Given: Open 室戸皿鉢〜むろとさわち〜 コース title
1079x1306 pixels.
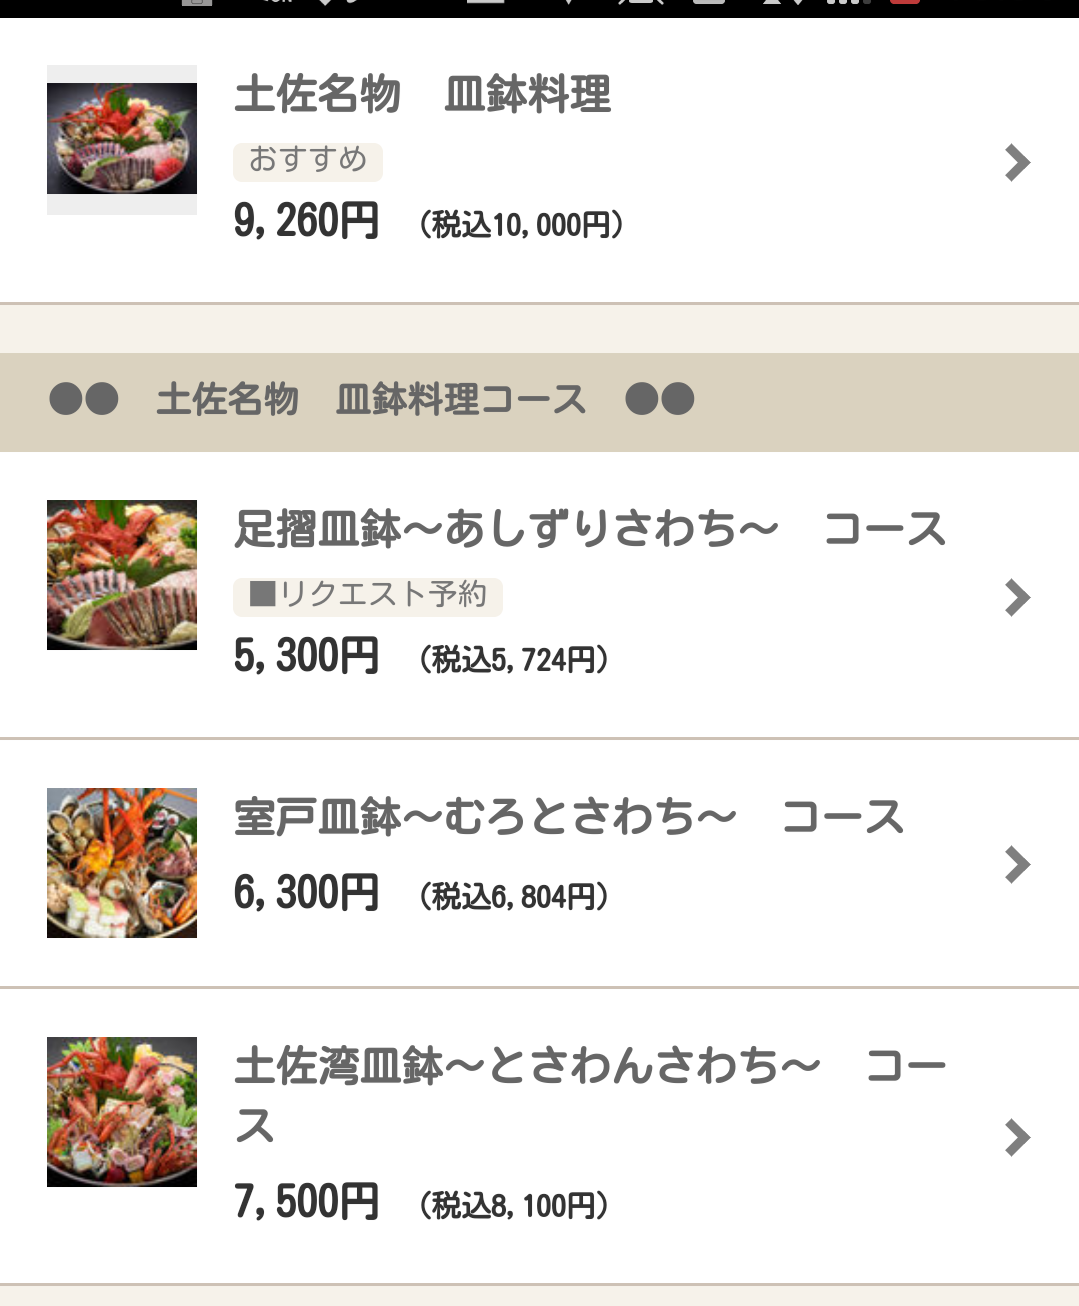Looking at the screenshot, I should 568,817.
